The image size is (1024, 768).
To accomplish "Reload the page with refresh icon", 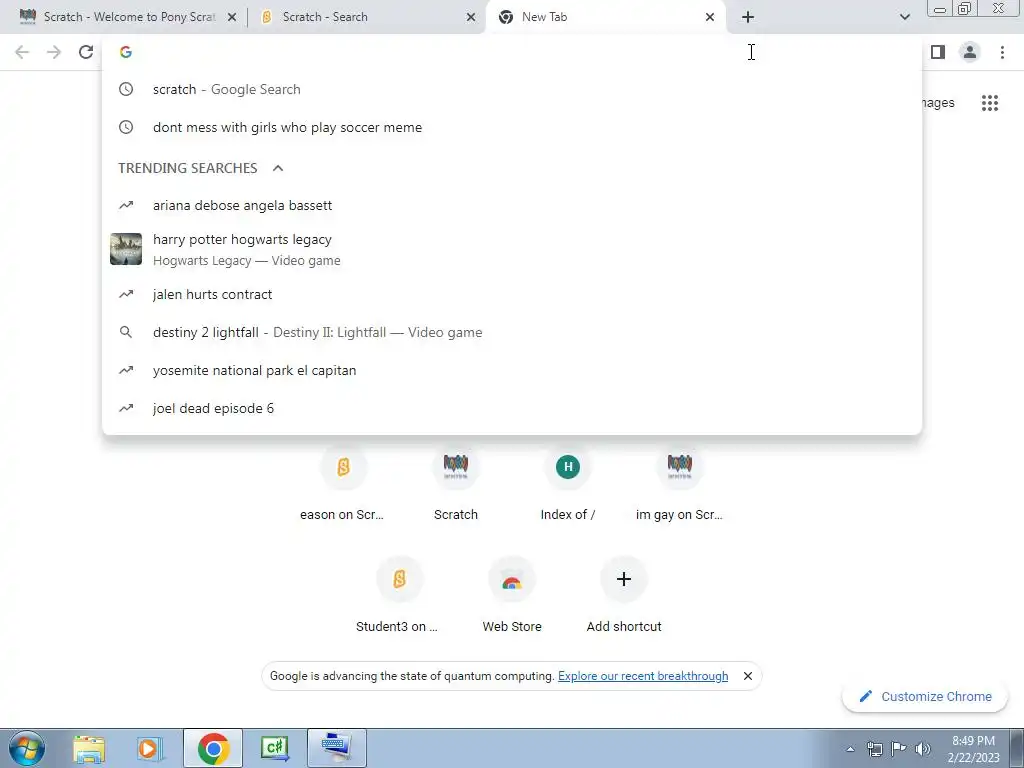I will pos(86,52).
